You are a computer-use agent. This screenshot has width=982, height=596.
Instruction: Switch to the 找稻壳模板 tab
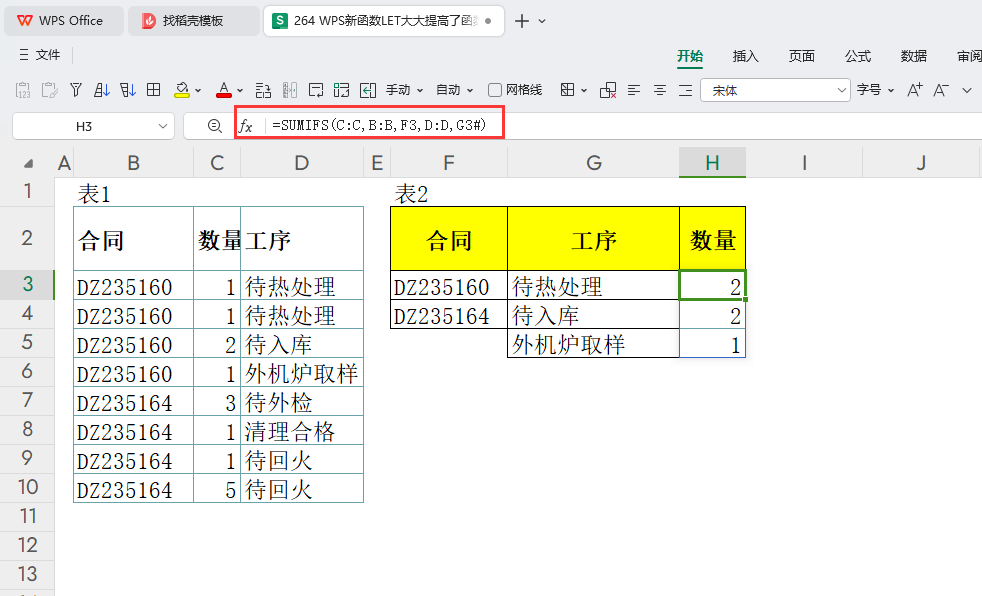[x=194, y=21]
